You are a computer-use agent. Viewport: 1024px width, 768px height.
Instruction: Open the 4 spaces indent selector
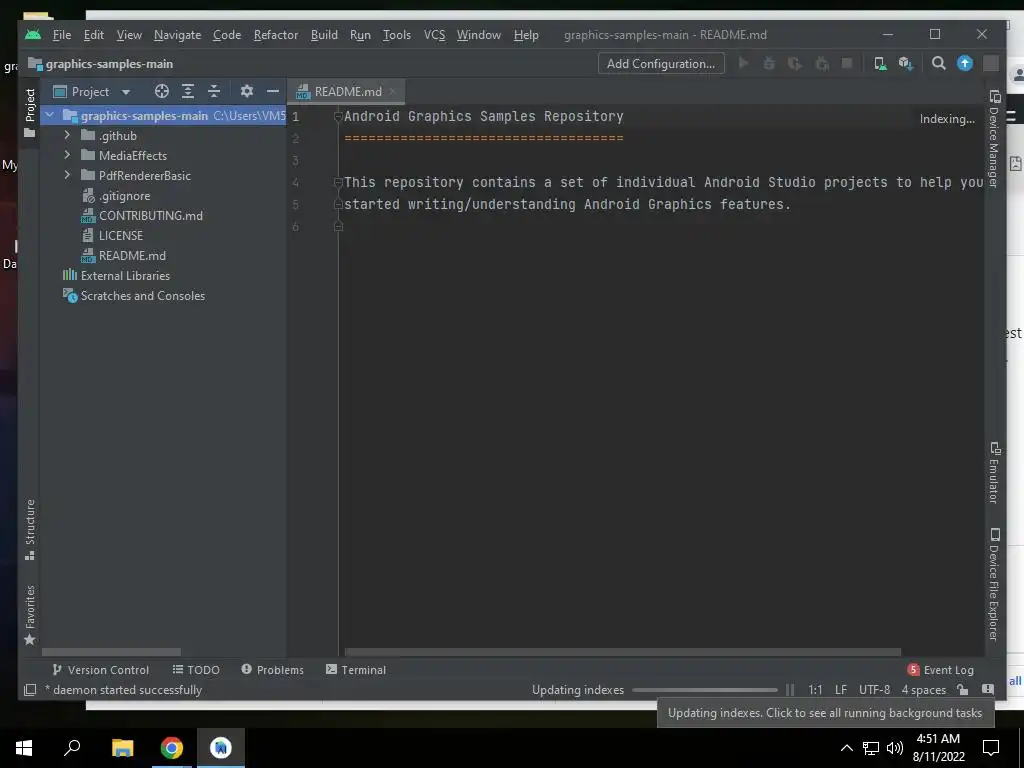[924, 690]
